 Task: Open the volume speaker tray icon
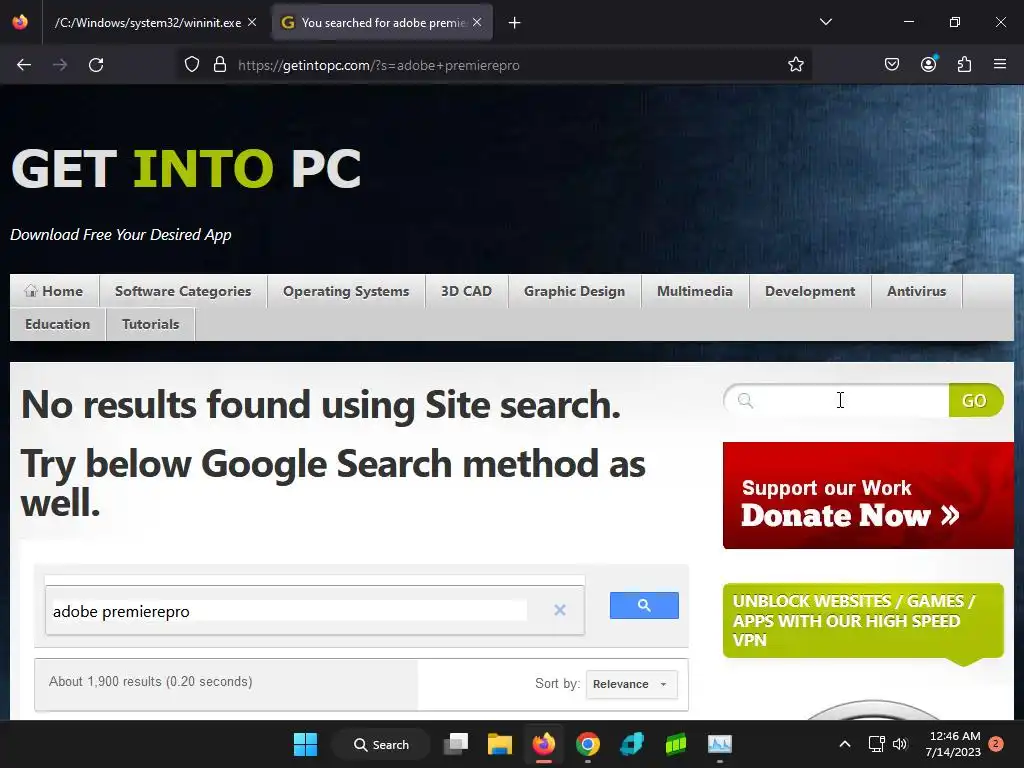[900, 744]
